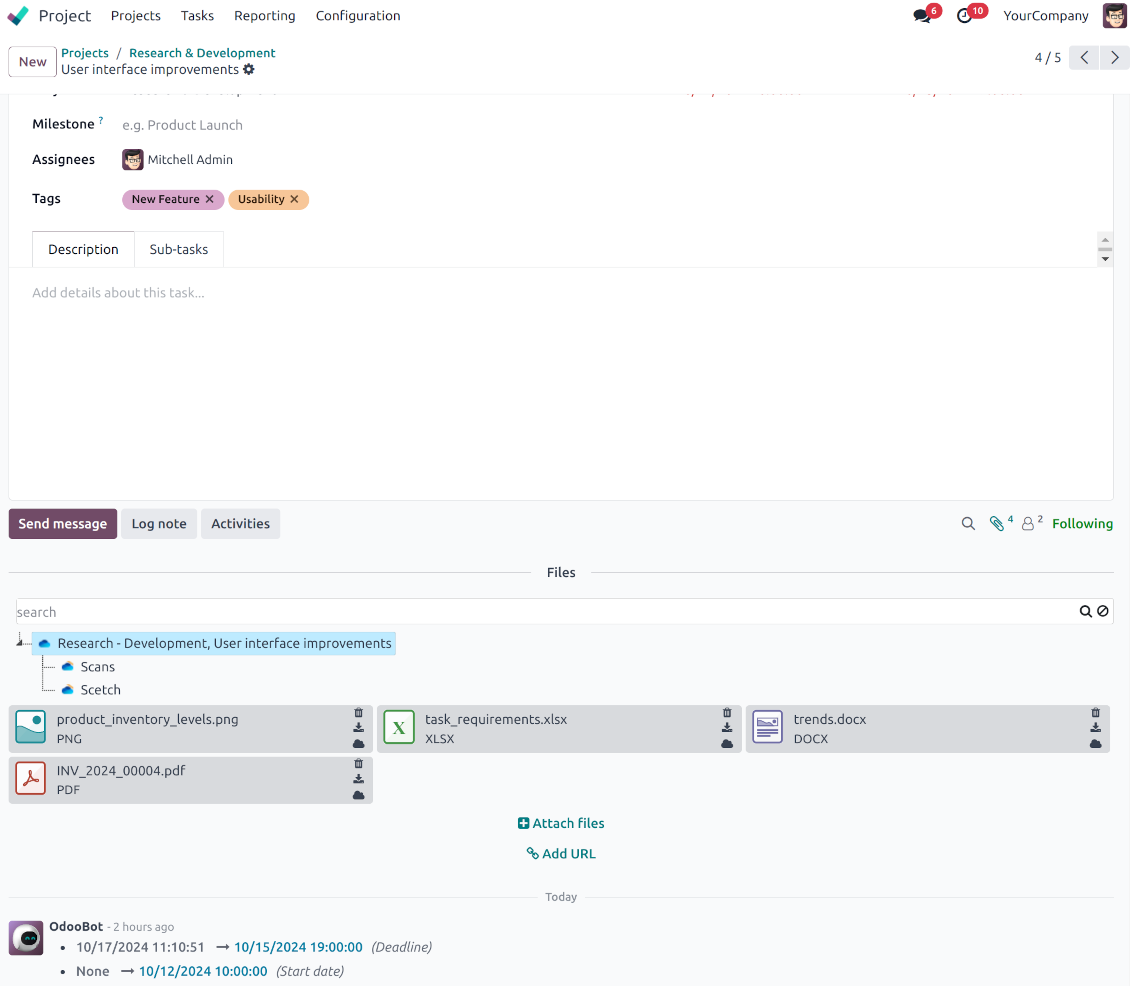This screenshot has width=1130, height=986.
Task: Click cloud icon for task_requirements.xlsx
Action: [x=726, y=744]
